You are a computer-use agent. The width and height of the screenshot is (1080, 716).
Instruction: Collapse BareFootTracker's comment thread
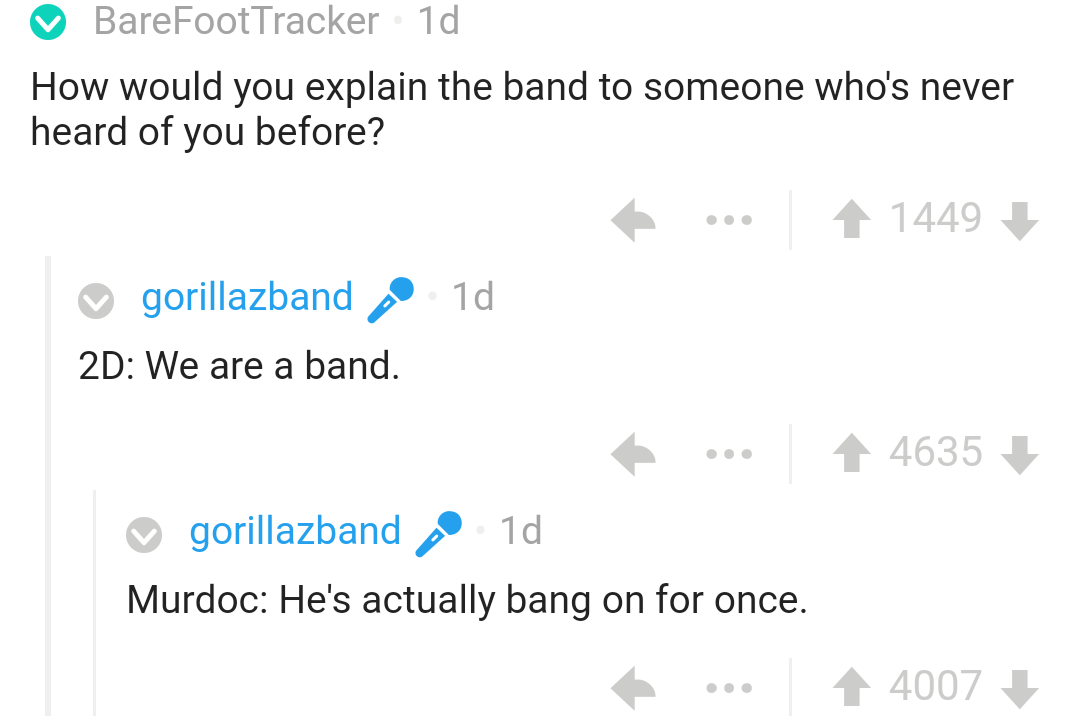[47, 22]
